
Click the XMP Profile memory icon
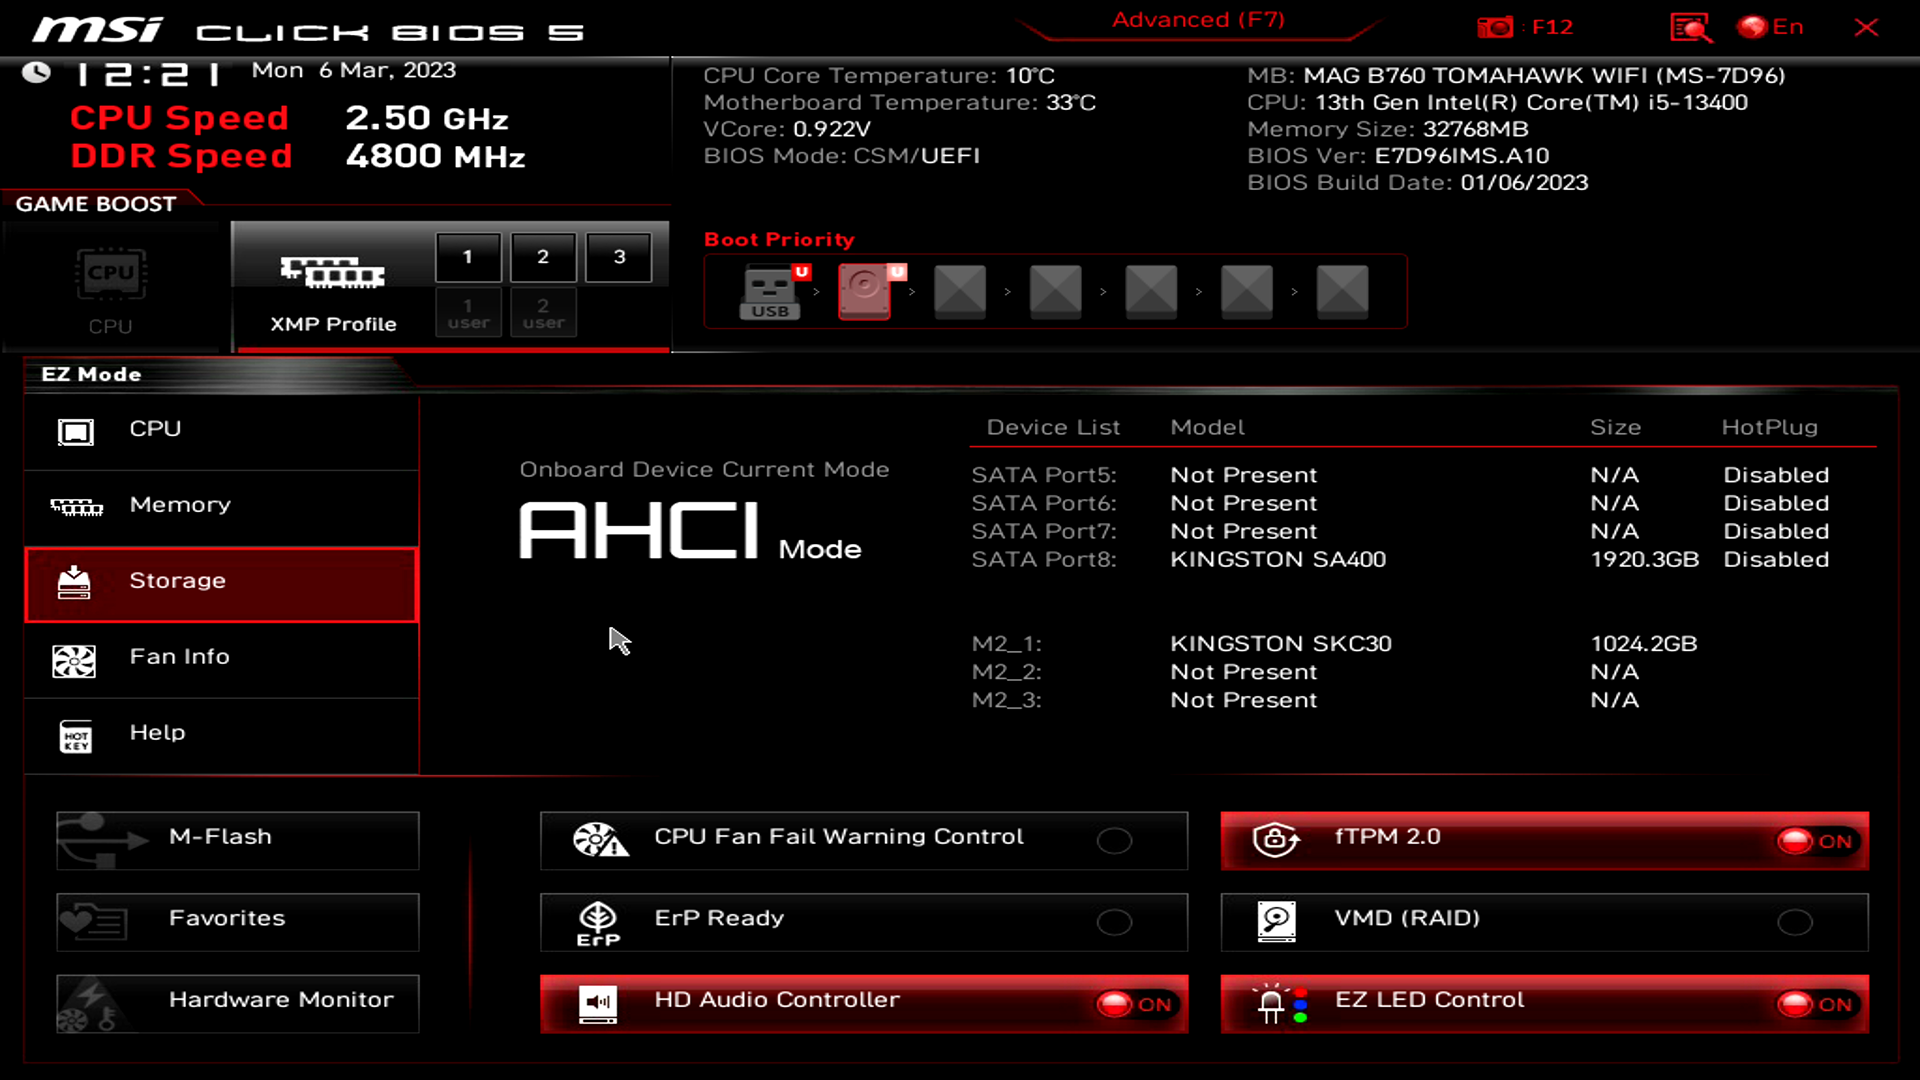click(x=332, y=272)
